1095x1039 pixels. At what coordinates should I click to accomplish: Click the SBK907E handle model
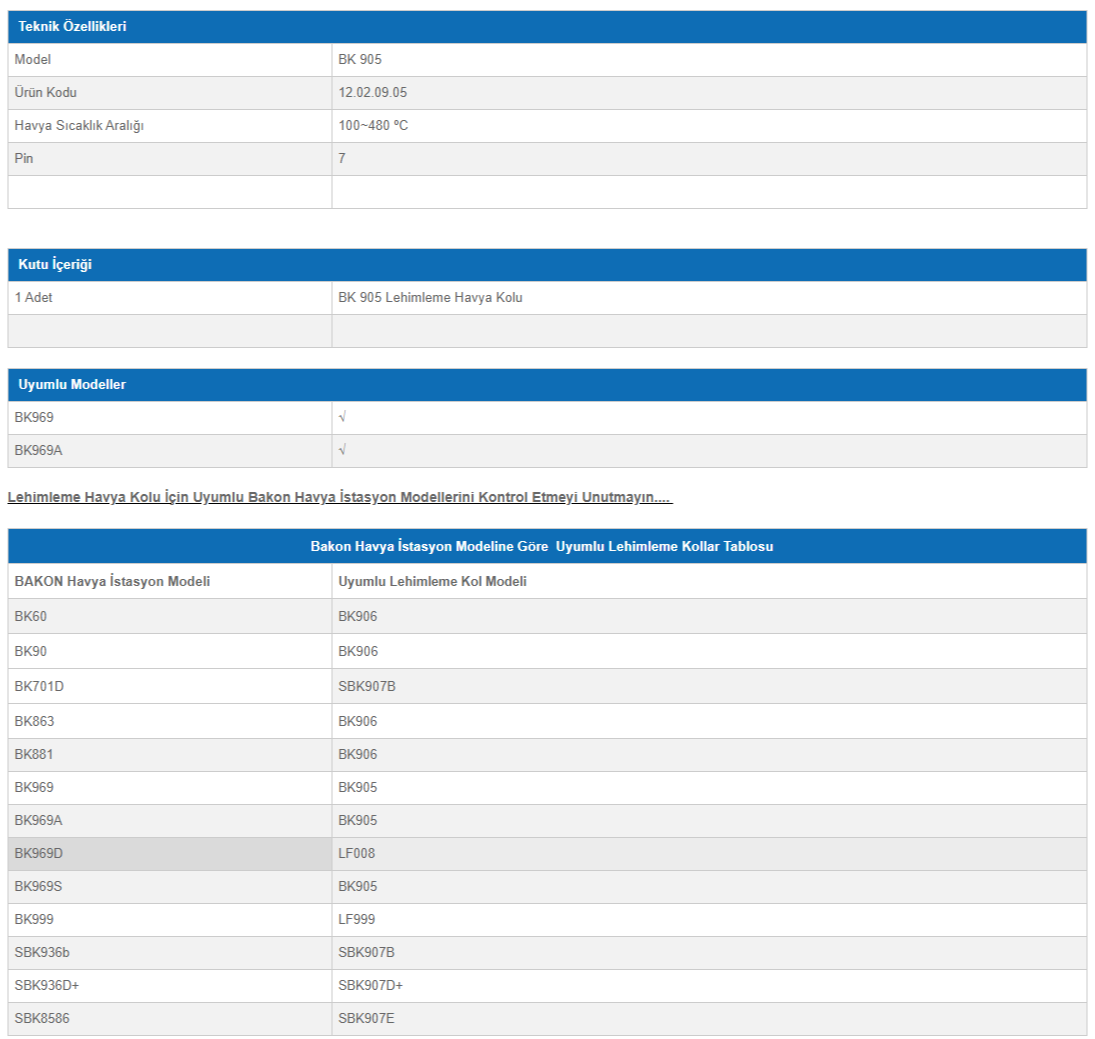(366, 1019)
